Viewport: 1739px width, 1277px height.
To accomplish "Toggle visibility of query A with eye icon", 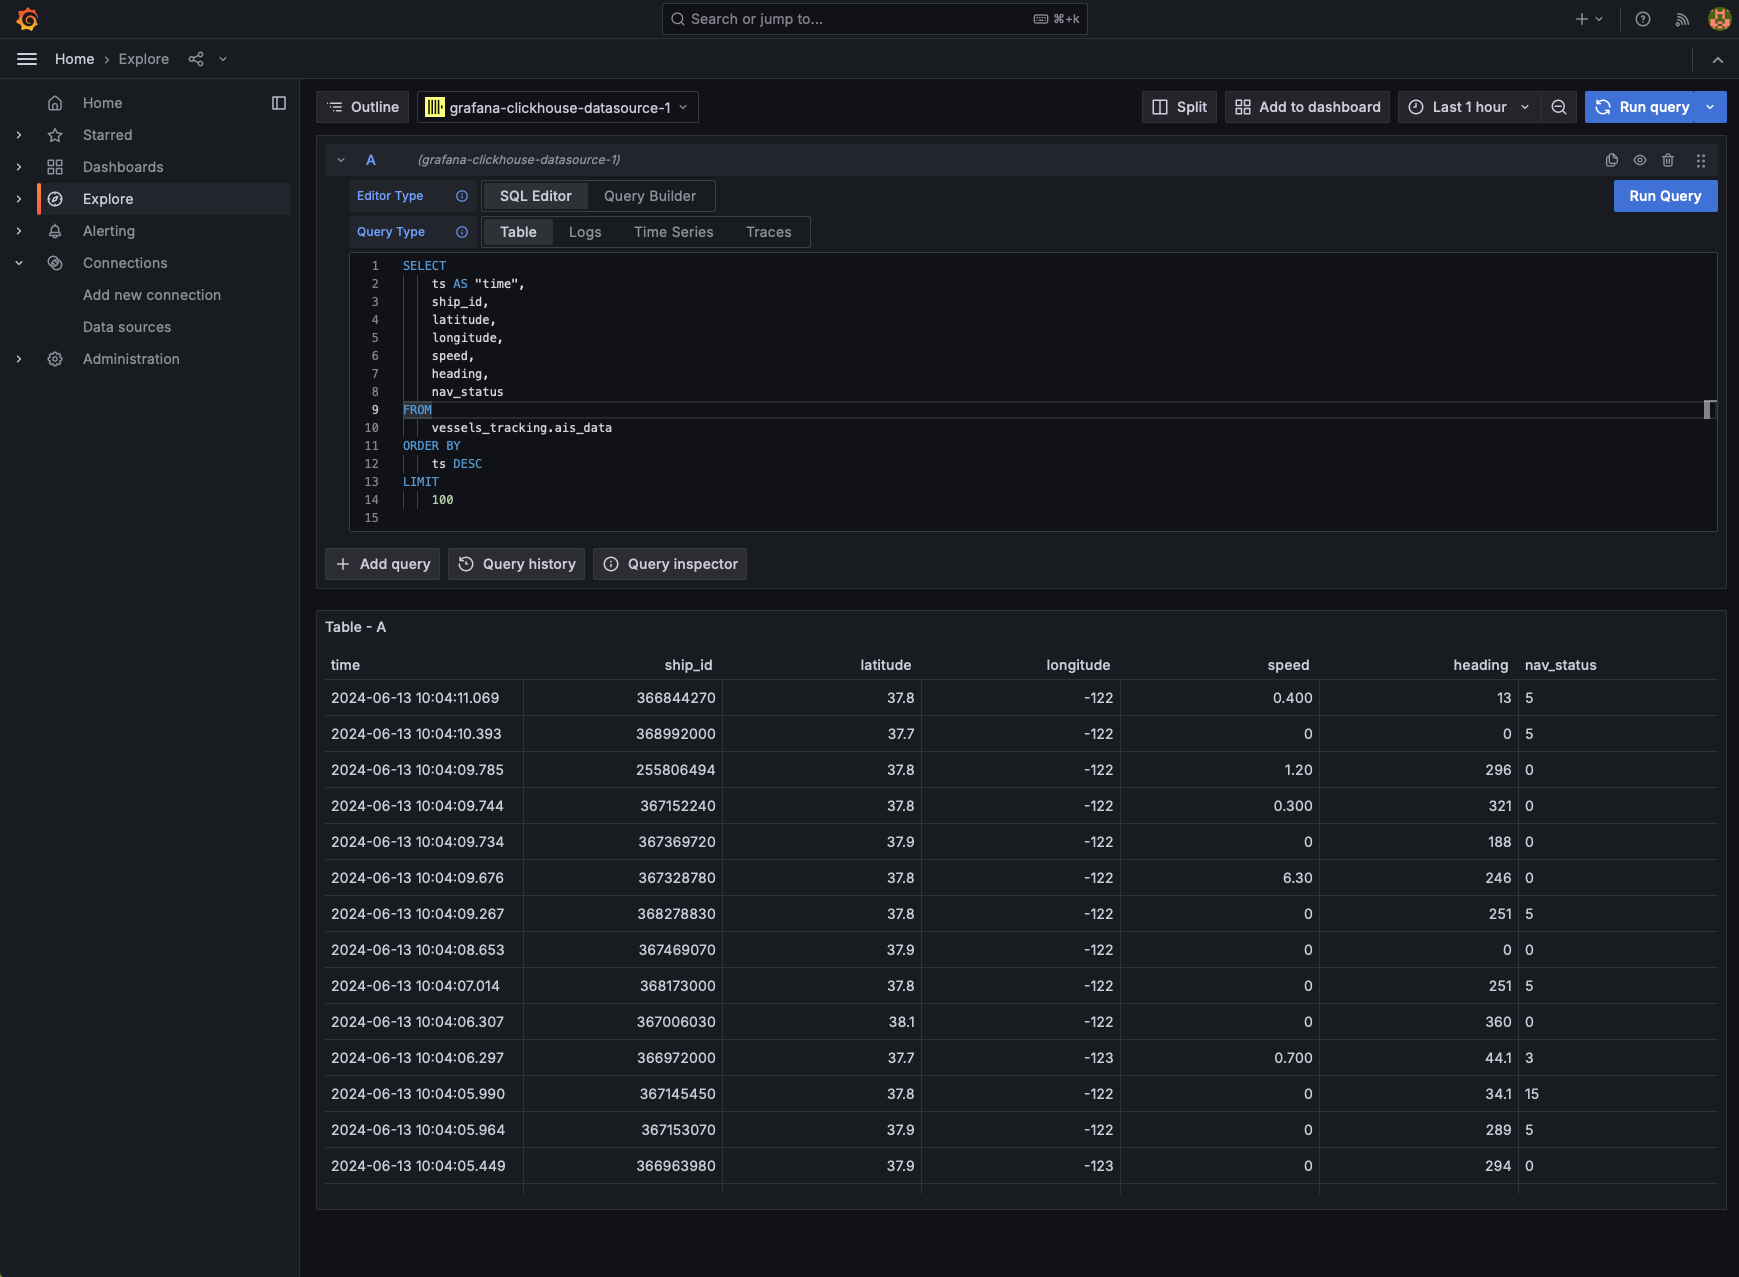I will pos(1638,160).
